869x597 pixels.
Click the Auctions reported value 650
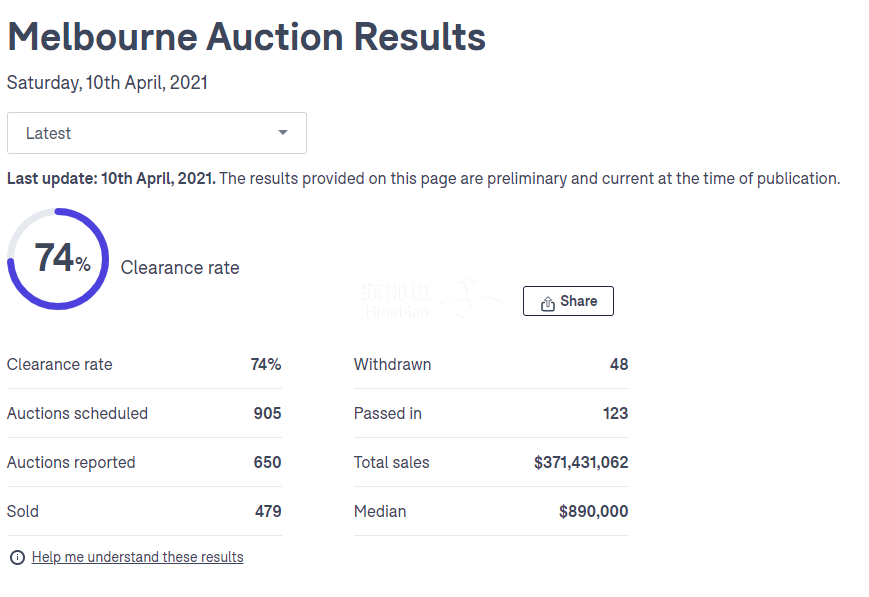click(267, 463)
